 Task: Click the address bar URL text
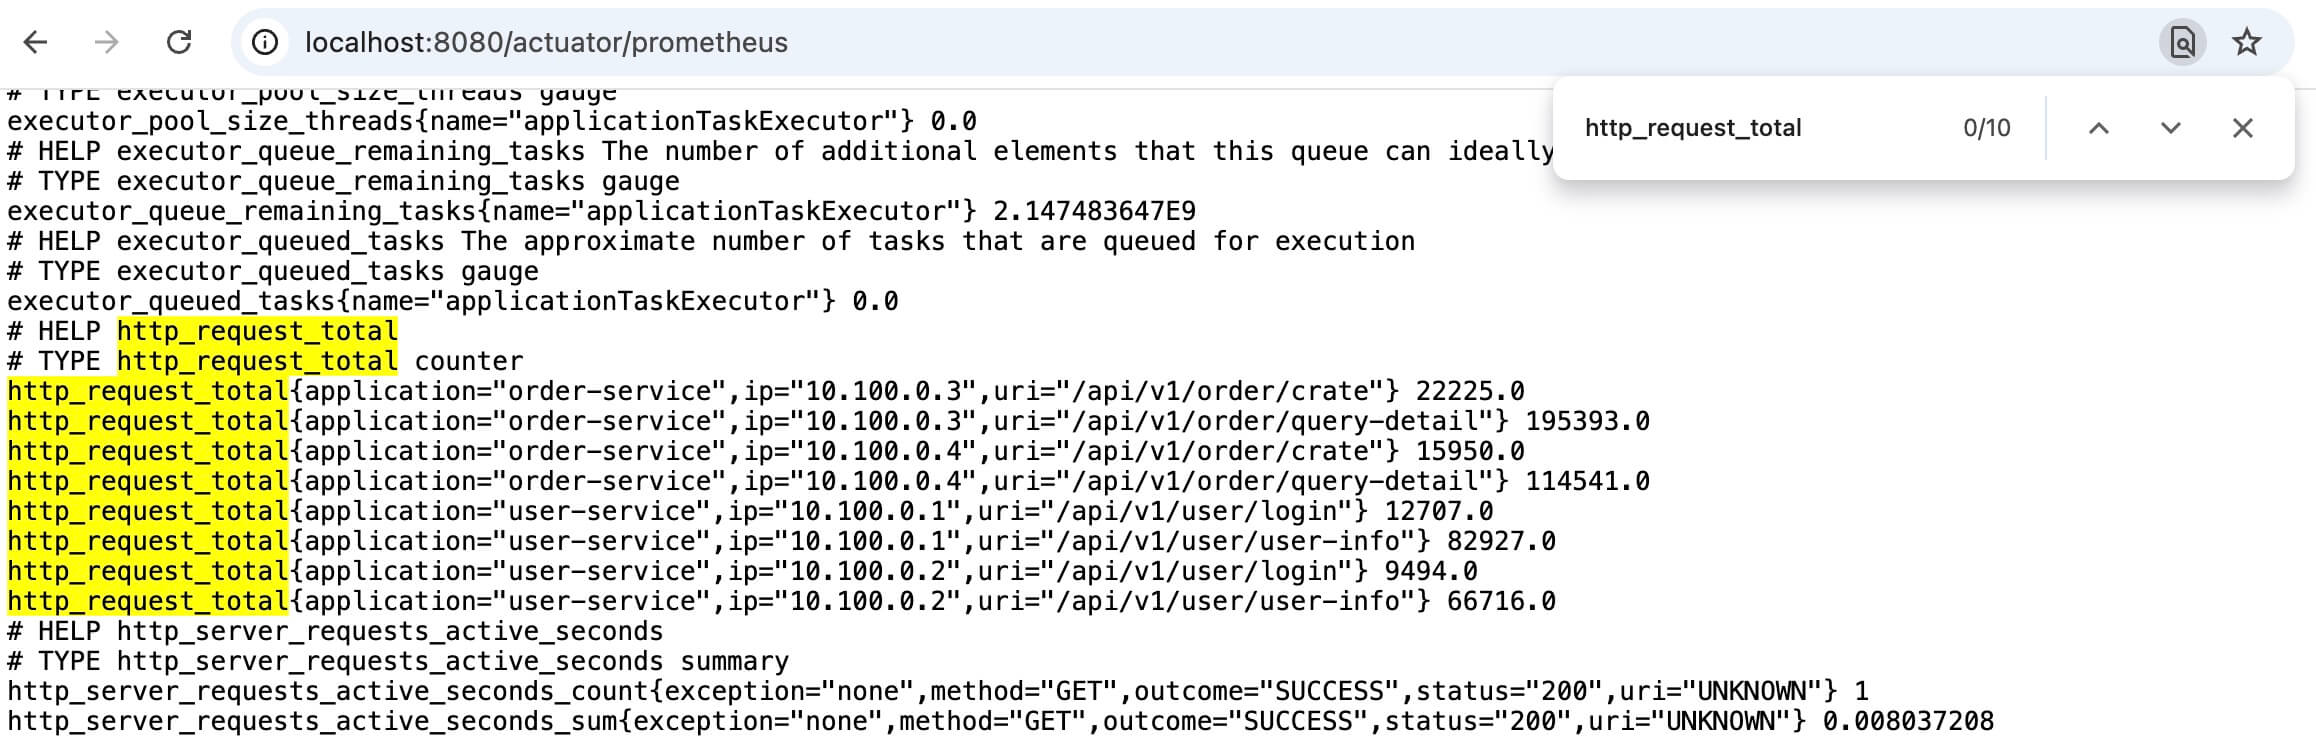(546, 42)
